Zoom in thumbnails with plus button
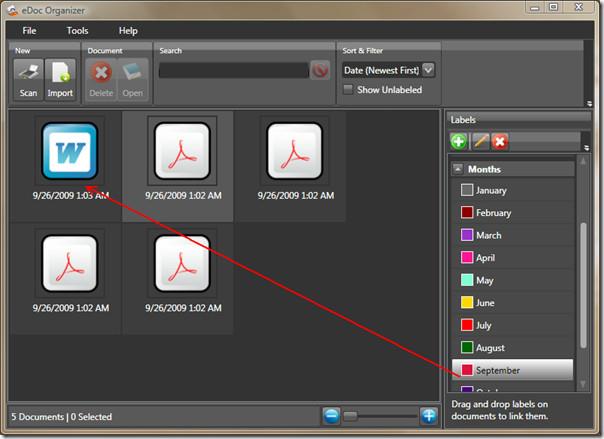The image size is (604, 439). pyautogui.click(x=429, y=416)
